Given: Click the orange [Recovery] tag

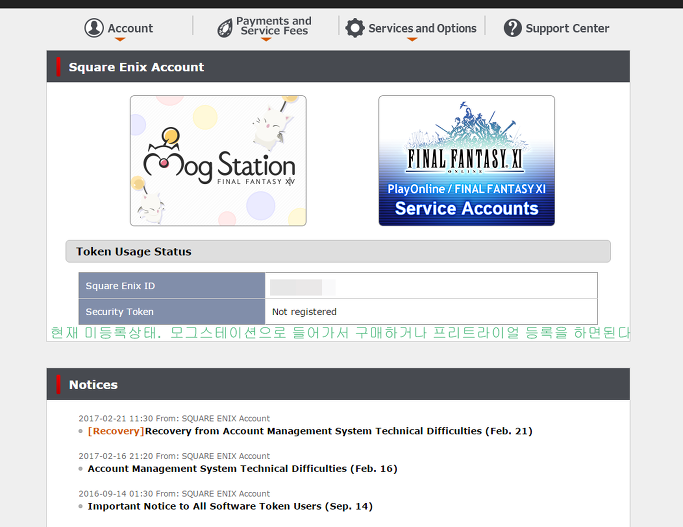Looking at the screenshot, I should [x=116, y=431].
